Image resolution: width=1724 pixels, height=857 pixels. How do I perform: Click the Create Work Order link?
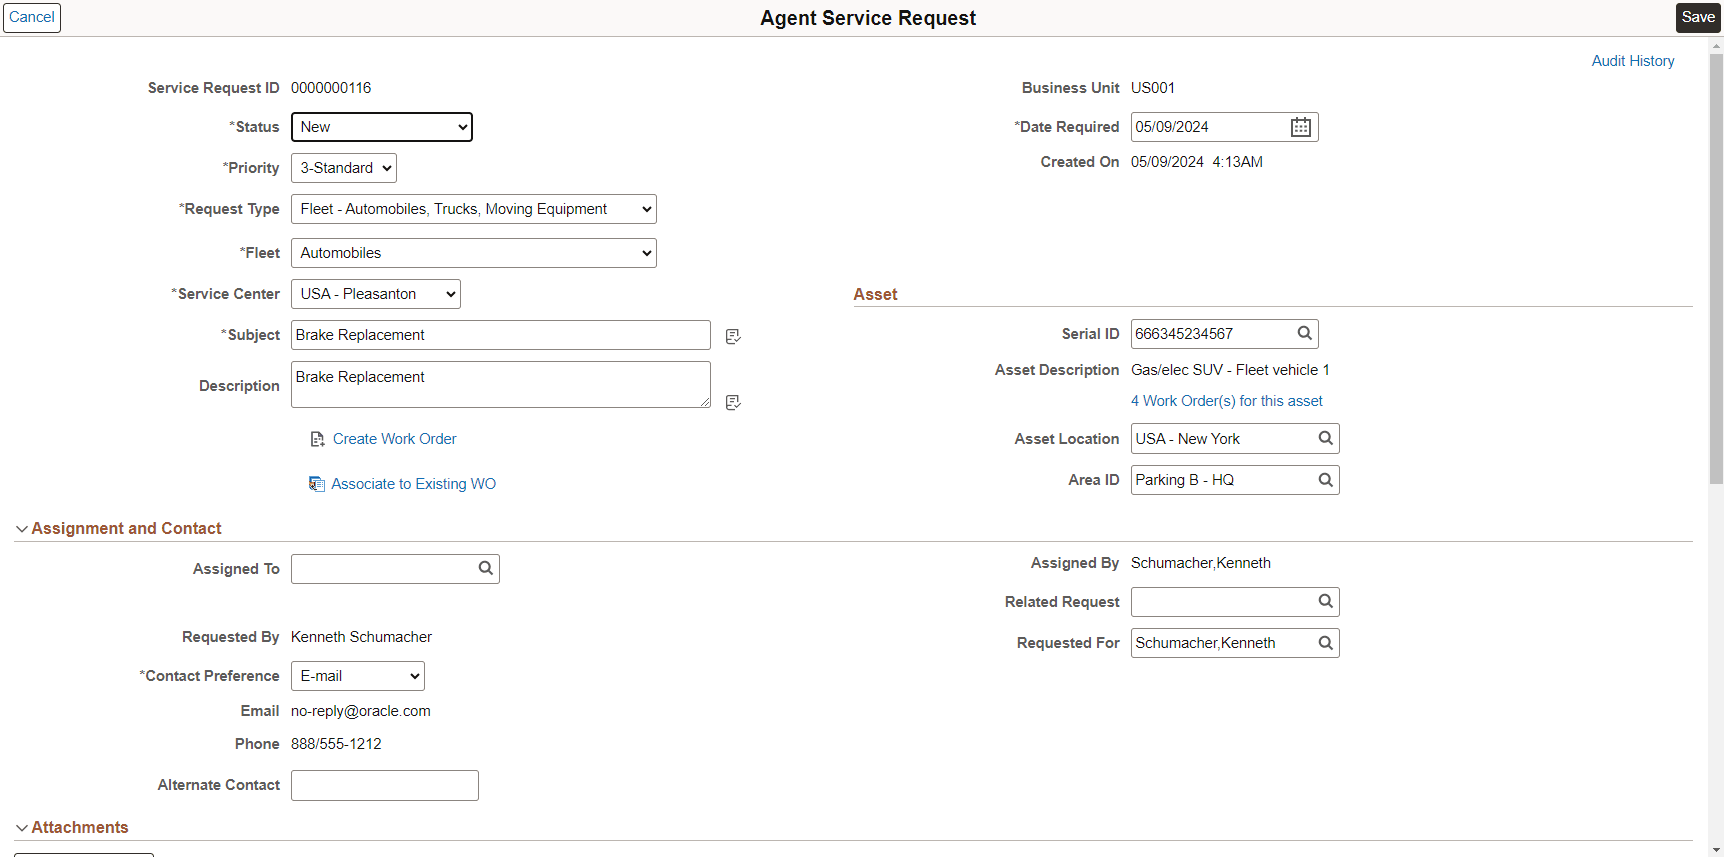[394, 439]
